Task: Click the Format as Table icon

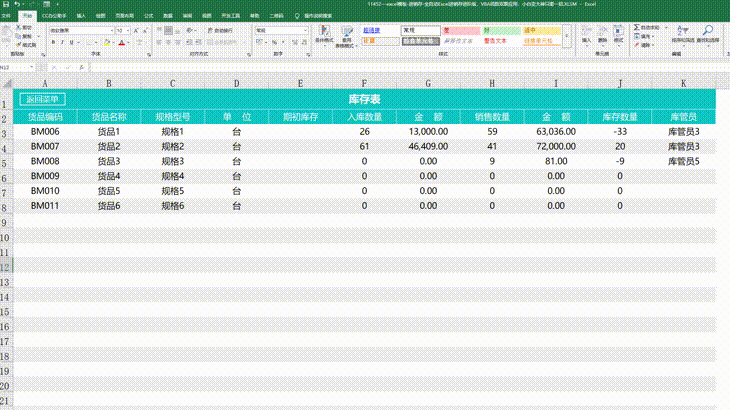Action: [x=347, y=32]
